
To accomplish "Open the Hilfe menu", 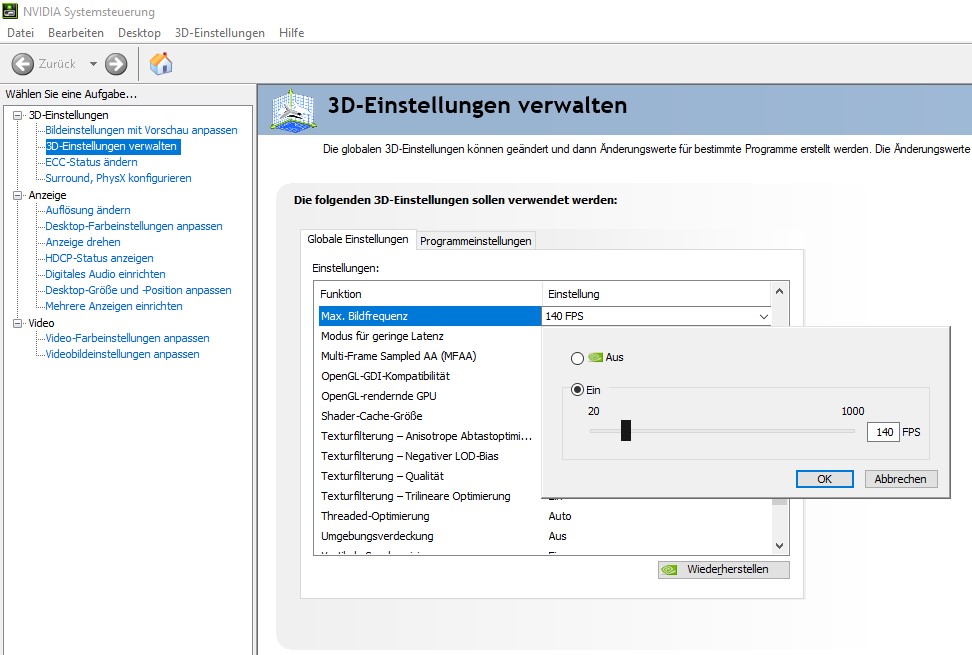I will point(291,33).
